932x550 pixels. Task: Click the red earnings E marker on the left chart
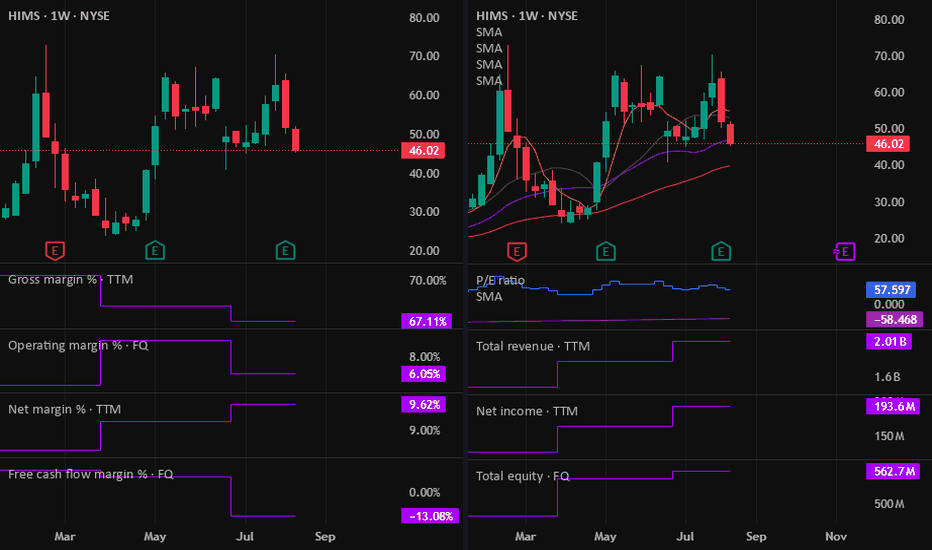(55, 250)
